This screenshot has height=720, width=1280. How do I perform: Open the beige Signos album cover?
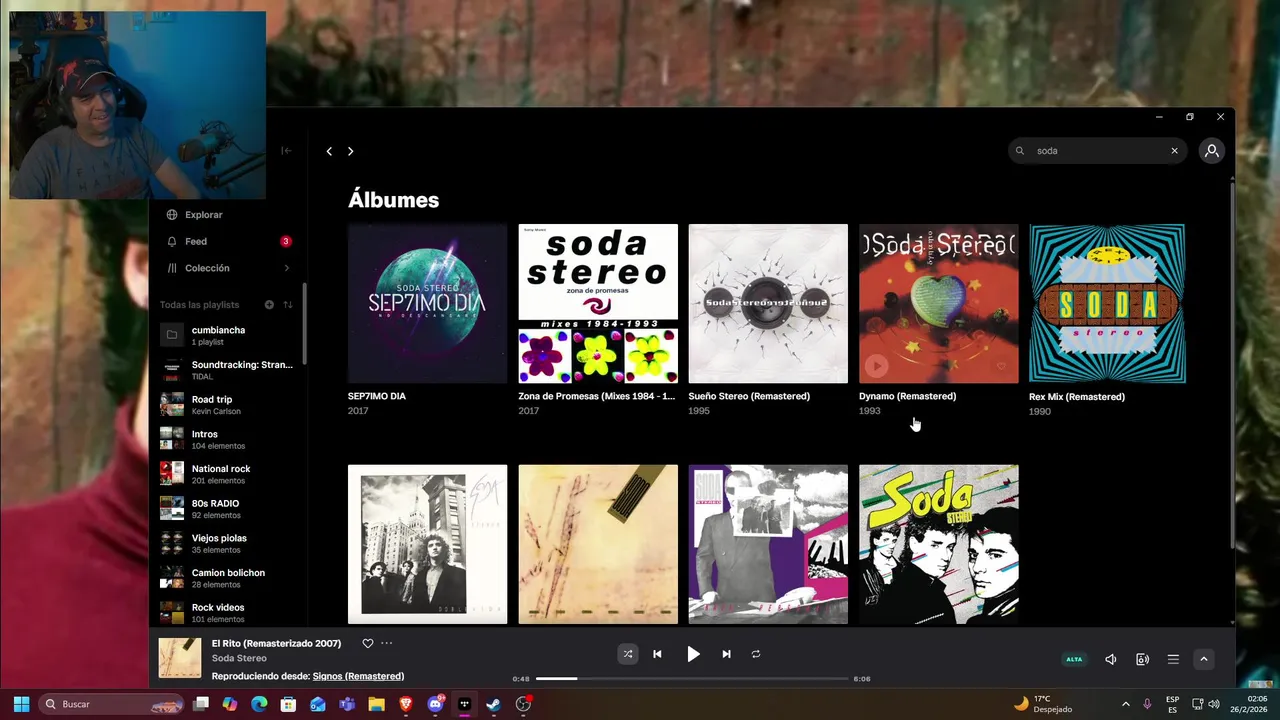tap(598, 544)
